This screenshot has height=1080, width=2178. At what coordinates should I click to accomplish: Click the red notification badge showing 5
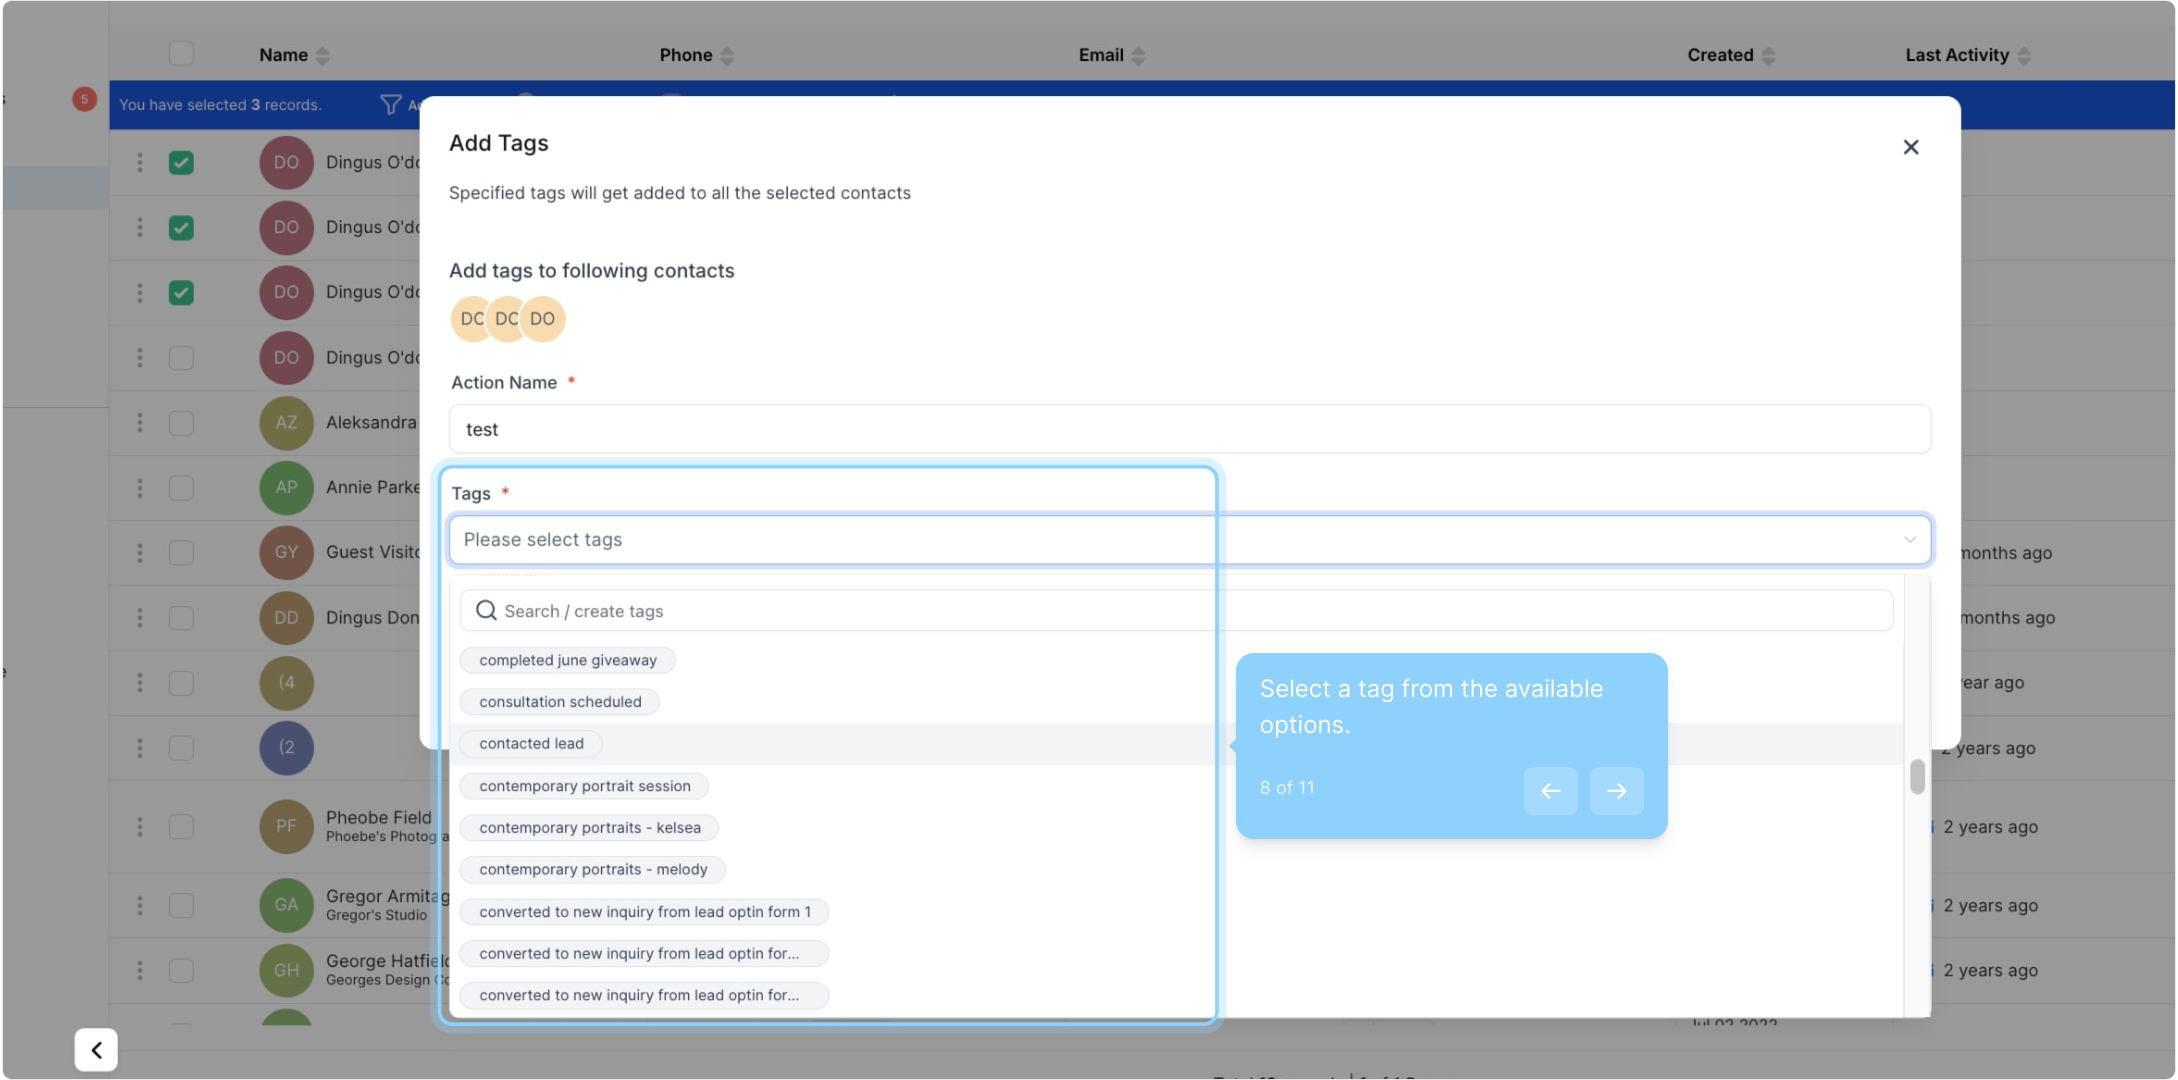pyautogui.click(x=84, y=99)
